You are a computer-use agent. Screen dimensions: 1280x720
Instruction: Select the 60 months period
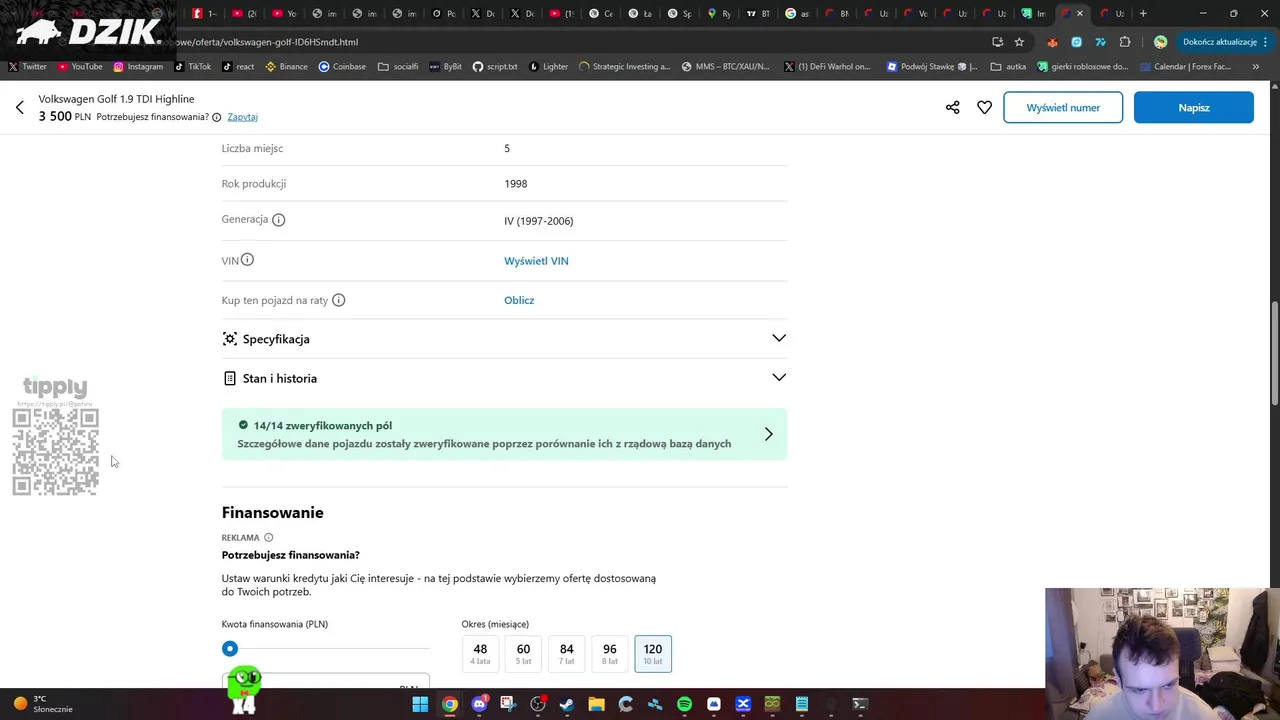523,653
